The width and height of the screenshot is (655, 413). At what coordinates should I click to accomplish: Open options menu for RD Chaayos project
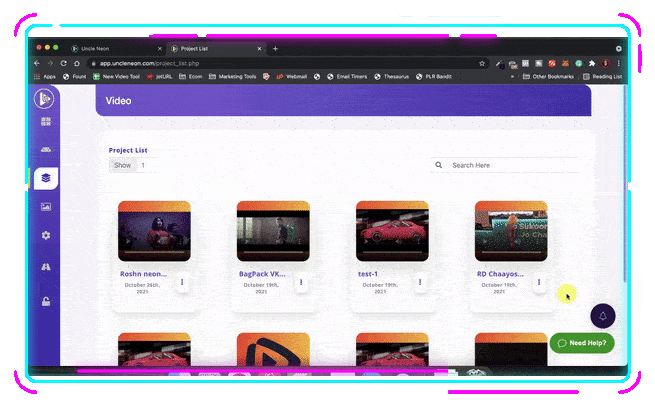[539, 282]
